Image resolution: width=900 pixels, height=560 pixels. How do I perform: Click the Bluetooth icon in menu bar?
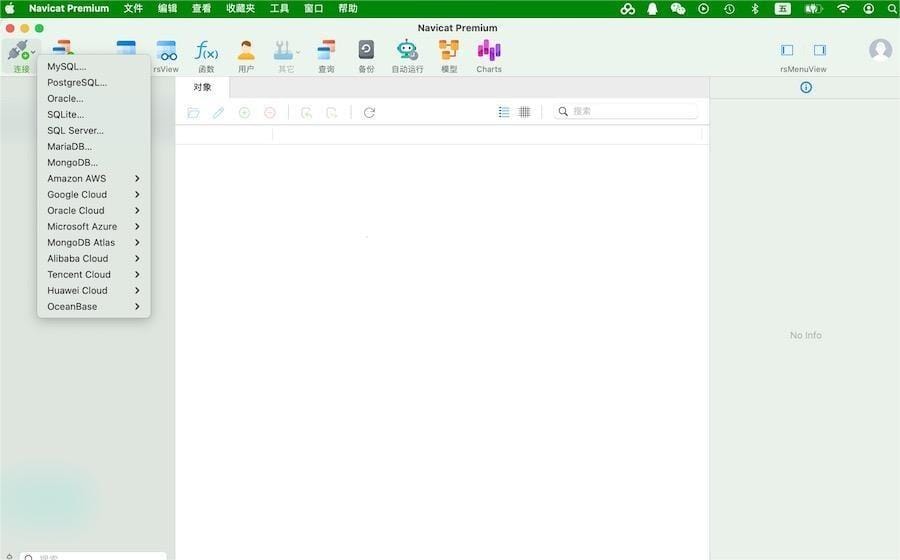pyautogui.click(x=755, y=9)
